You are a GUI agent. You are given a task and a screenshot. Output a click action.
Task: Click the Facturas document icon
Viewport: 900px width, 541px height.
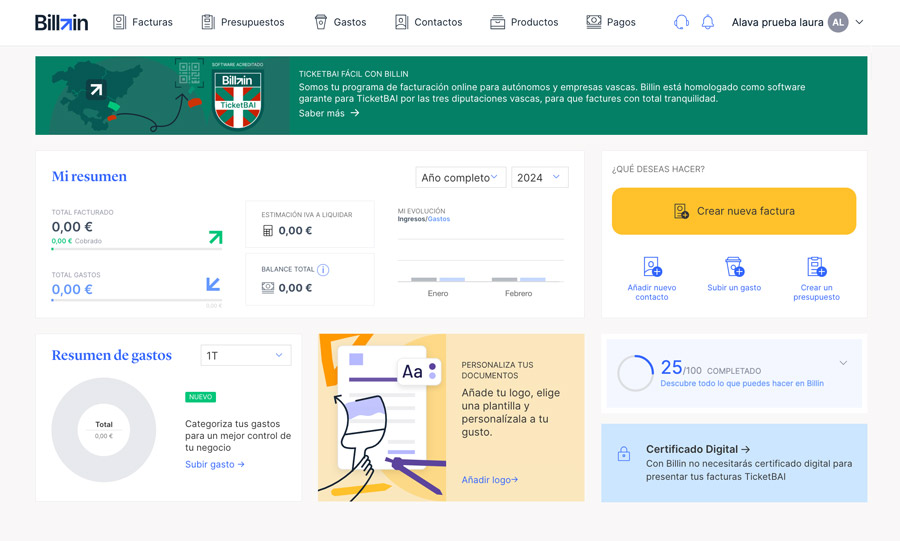click(x=119, y=22)
